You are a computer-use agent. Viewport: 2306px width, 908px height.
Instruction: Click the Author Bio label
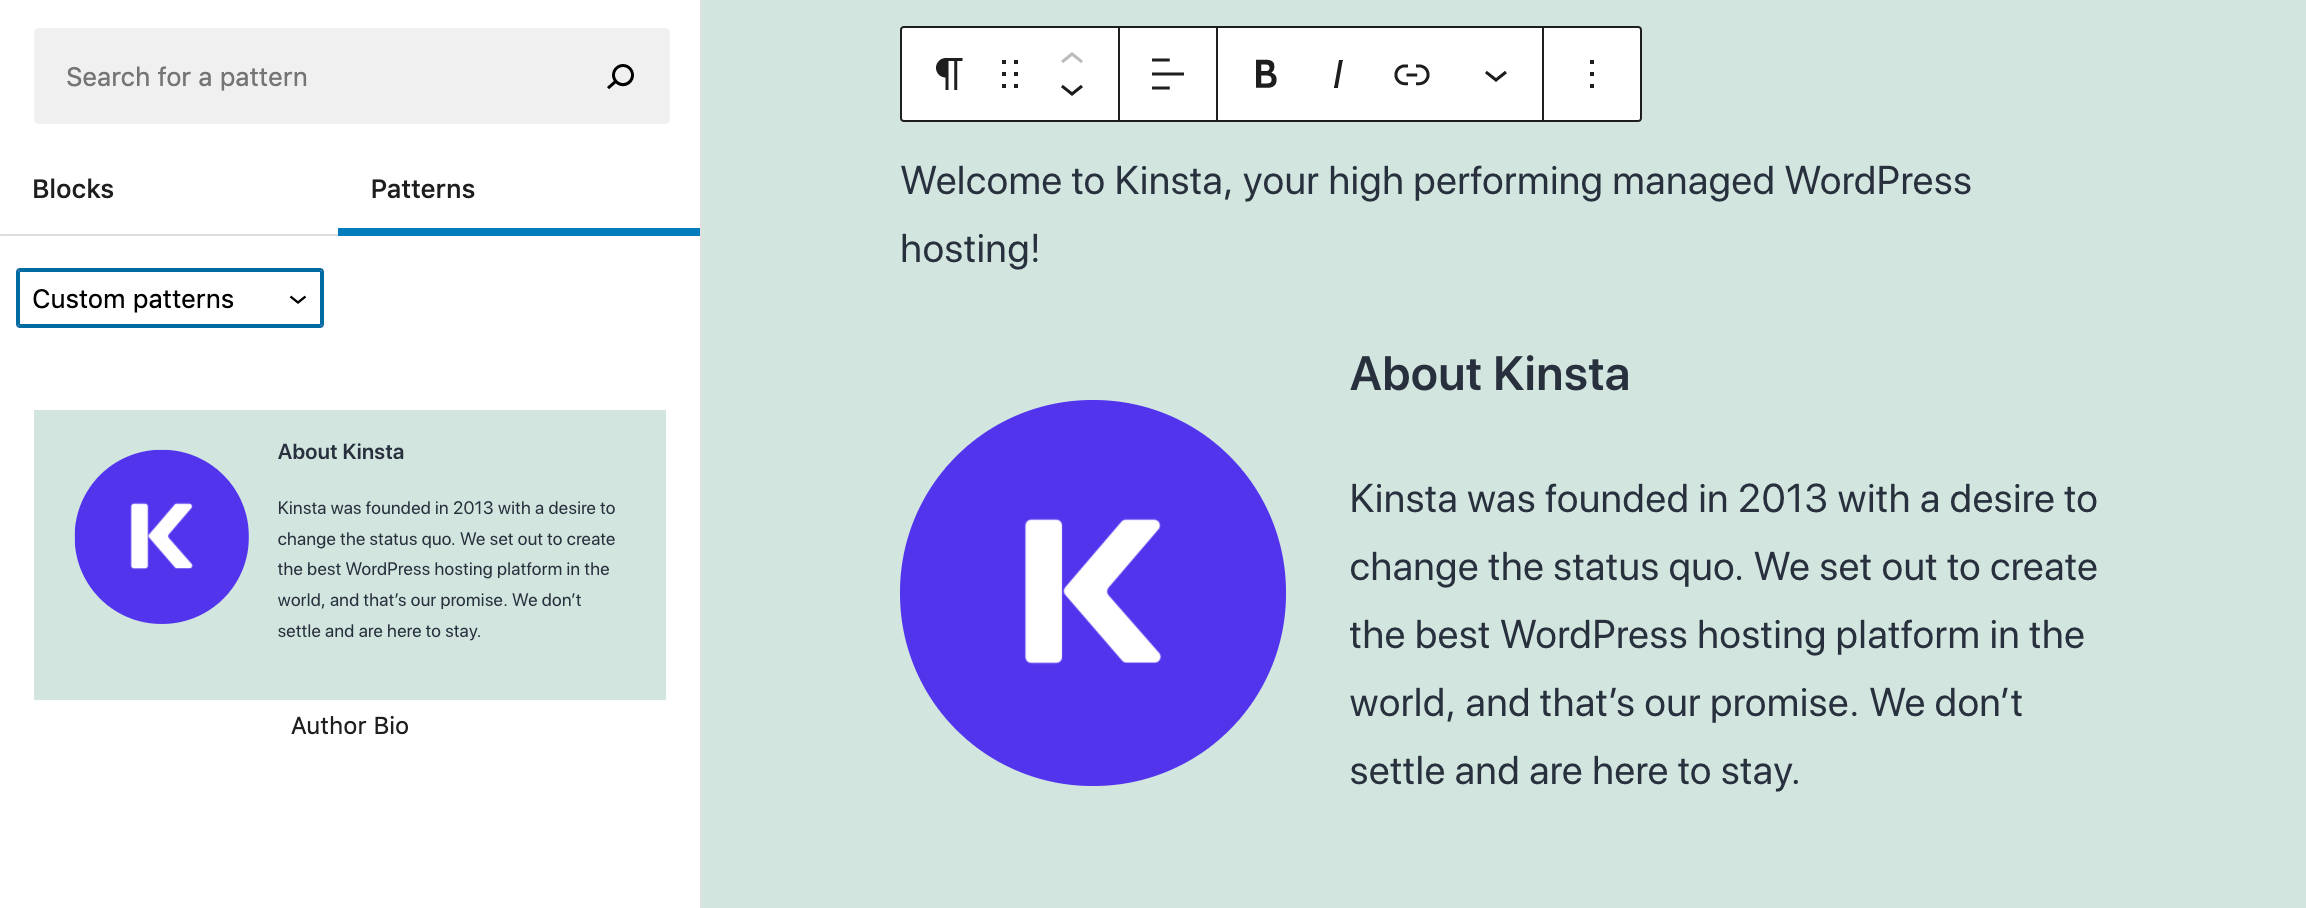350,726
